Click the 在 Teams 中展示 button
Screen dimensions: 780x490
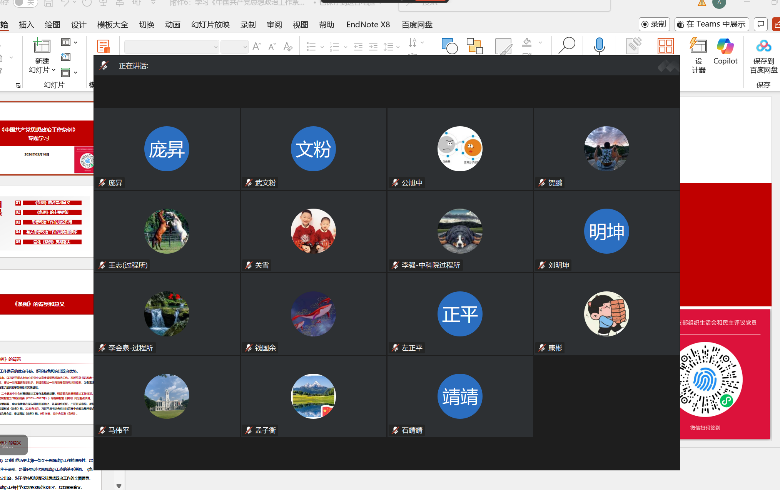pos(709,23)
